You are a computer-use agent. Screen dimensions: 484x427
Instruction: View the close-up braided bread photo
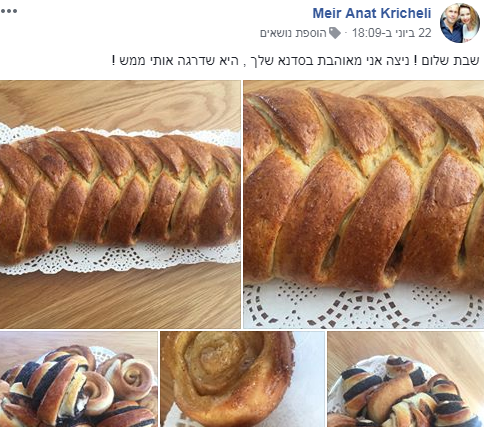click(363, 204)
